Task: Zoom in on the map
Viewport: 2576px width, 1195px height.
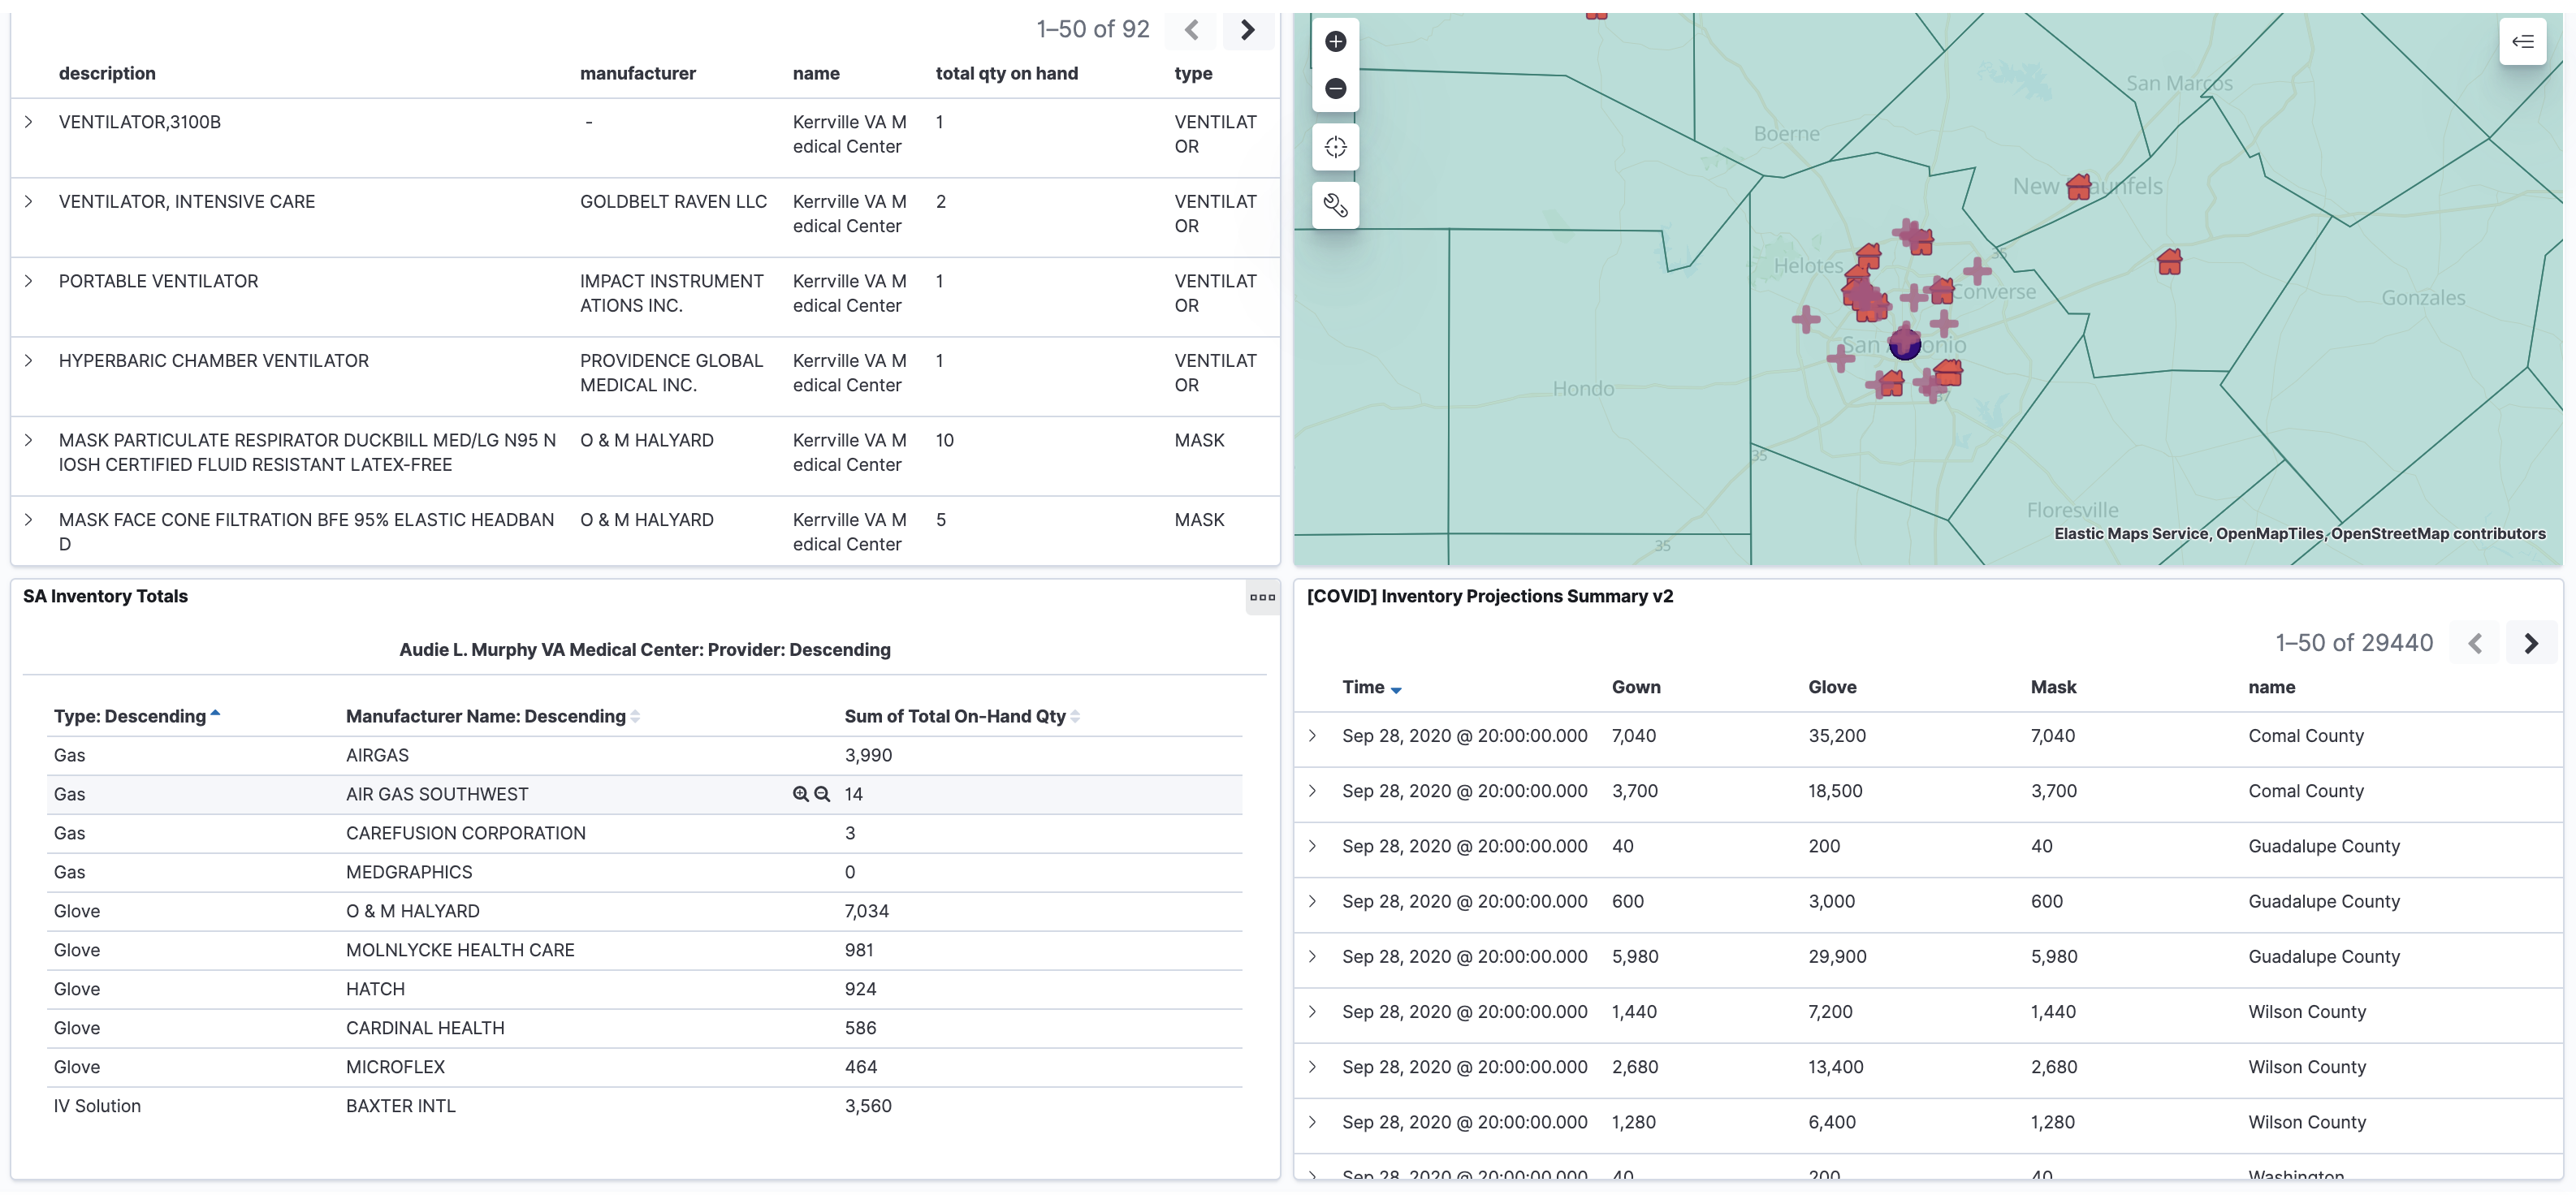Action: point(1335,41)
